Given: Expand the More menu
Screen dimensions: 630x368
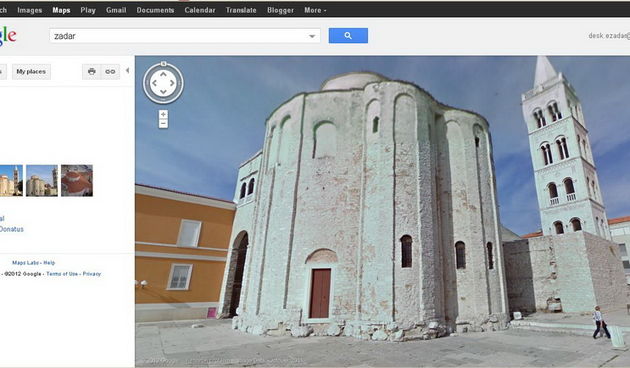Looking at the screenshot, I should pyautogui.click(x=315, y=10).
